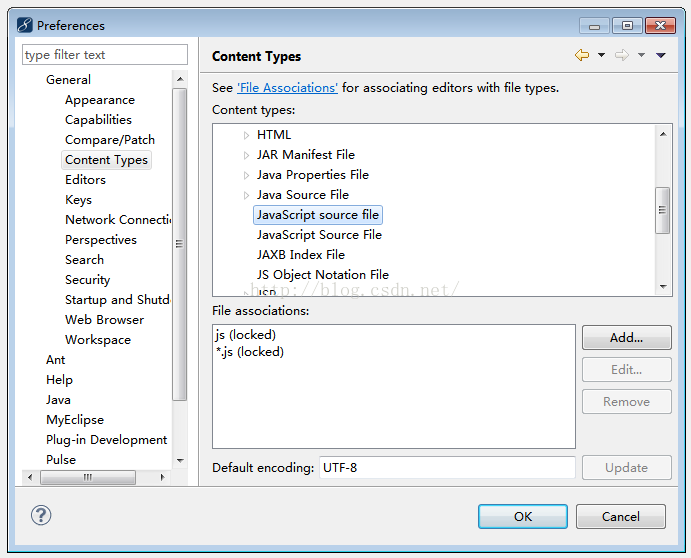Open Compare/Patch preferences page
The height and width of the screenshot is (558, 691).
pos(110,140)
